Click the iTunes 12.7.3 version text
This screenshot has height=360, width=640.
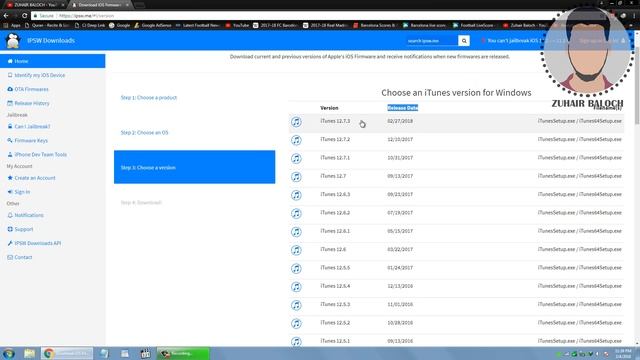coord(335,121)
